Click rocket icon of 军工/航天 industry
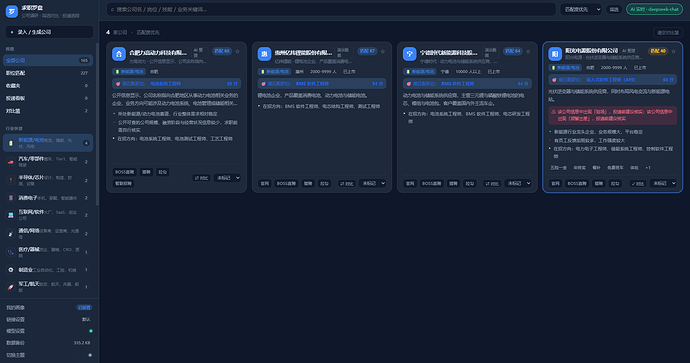Image resolution: width=690 pixels, height=363 pixels. pyautogui.click(x=11, y=287)
